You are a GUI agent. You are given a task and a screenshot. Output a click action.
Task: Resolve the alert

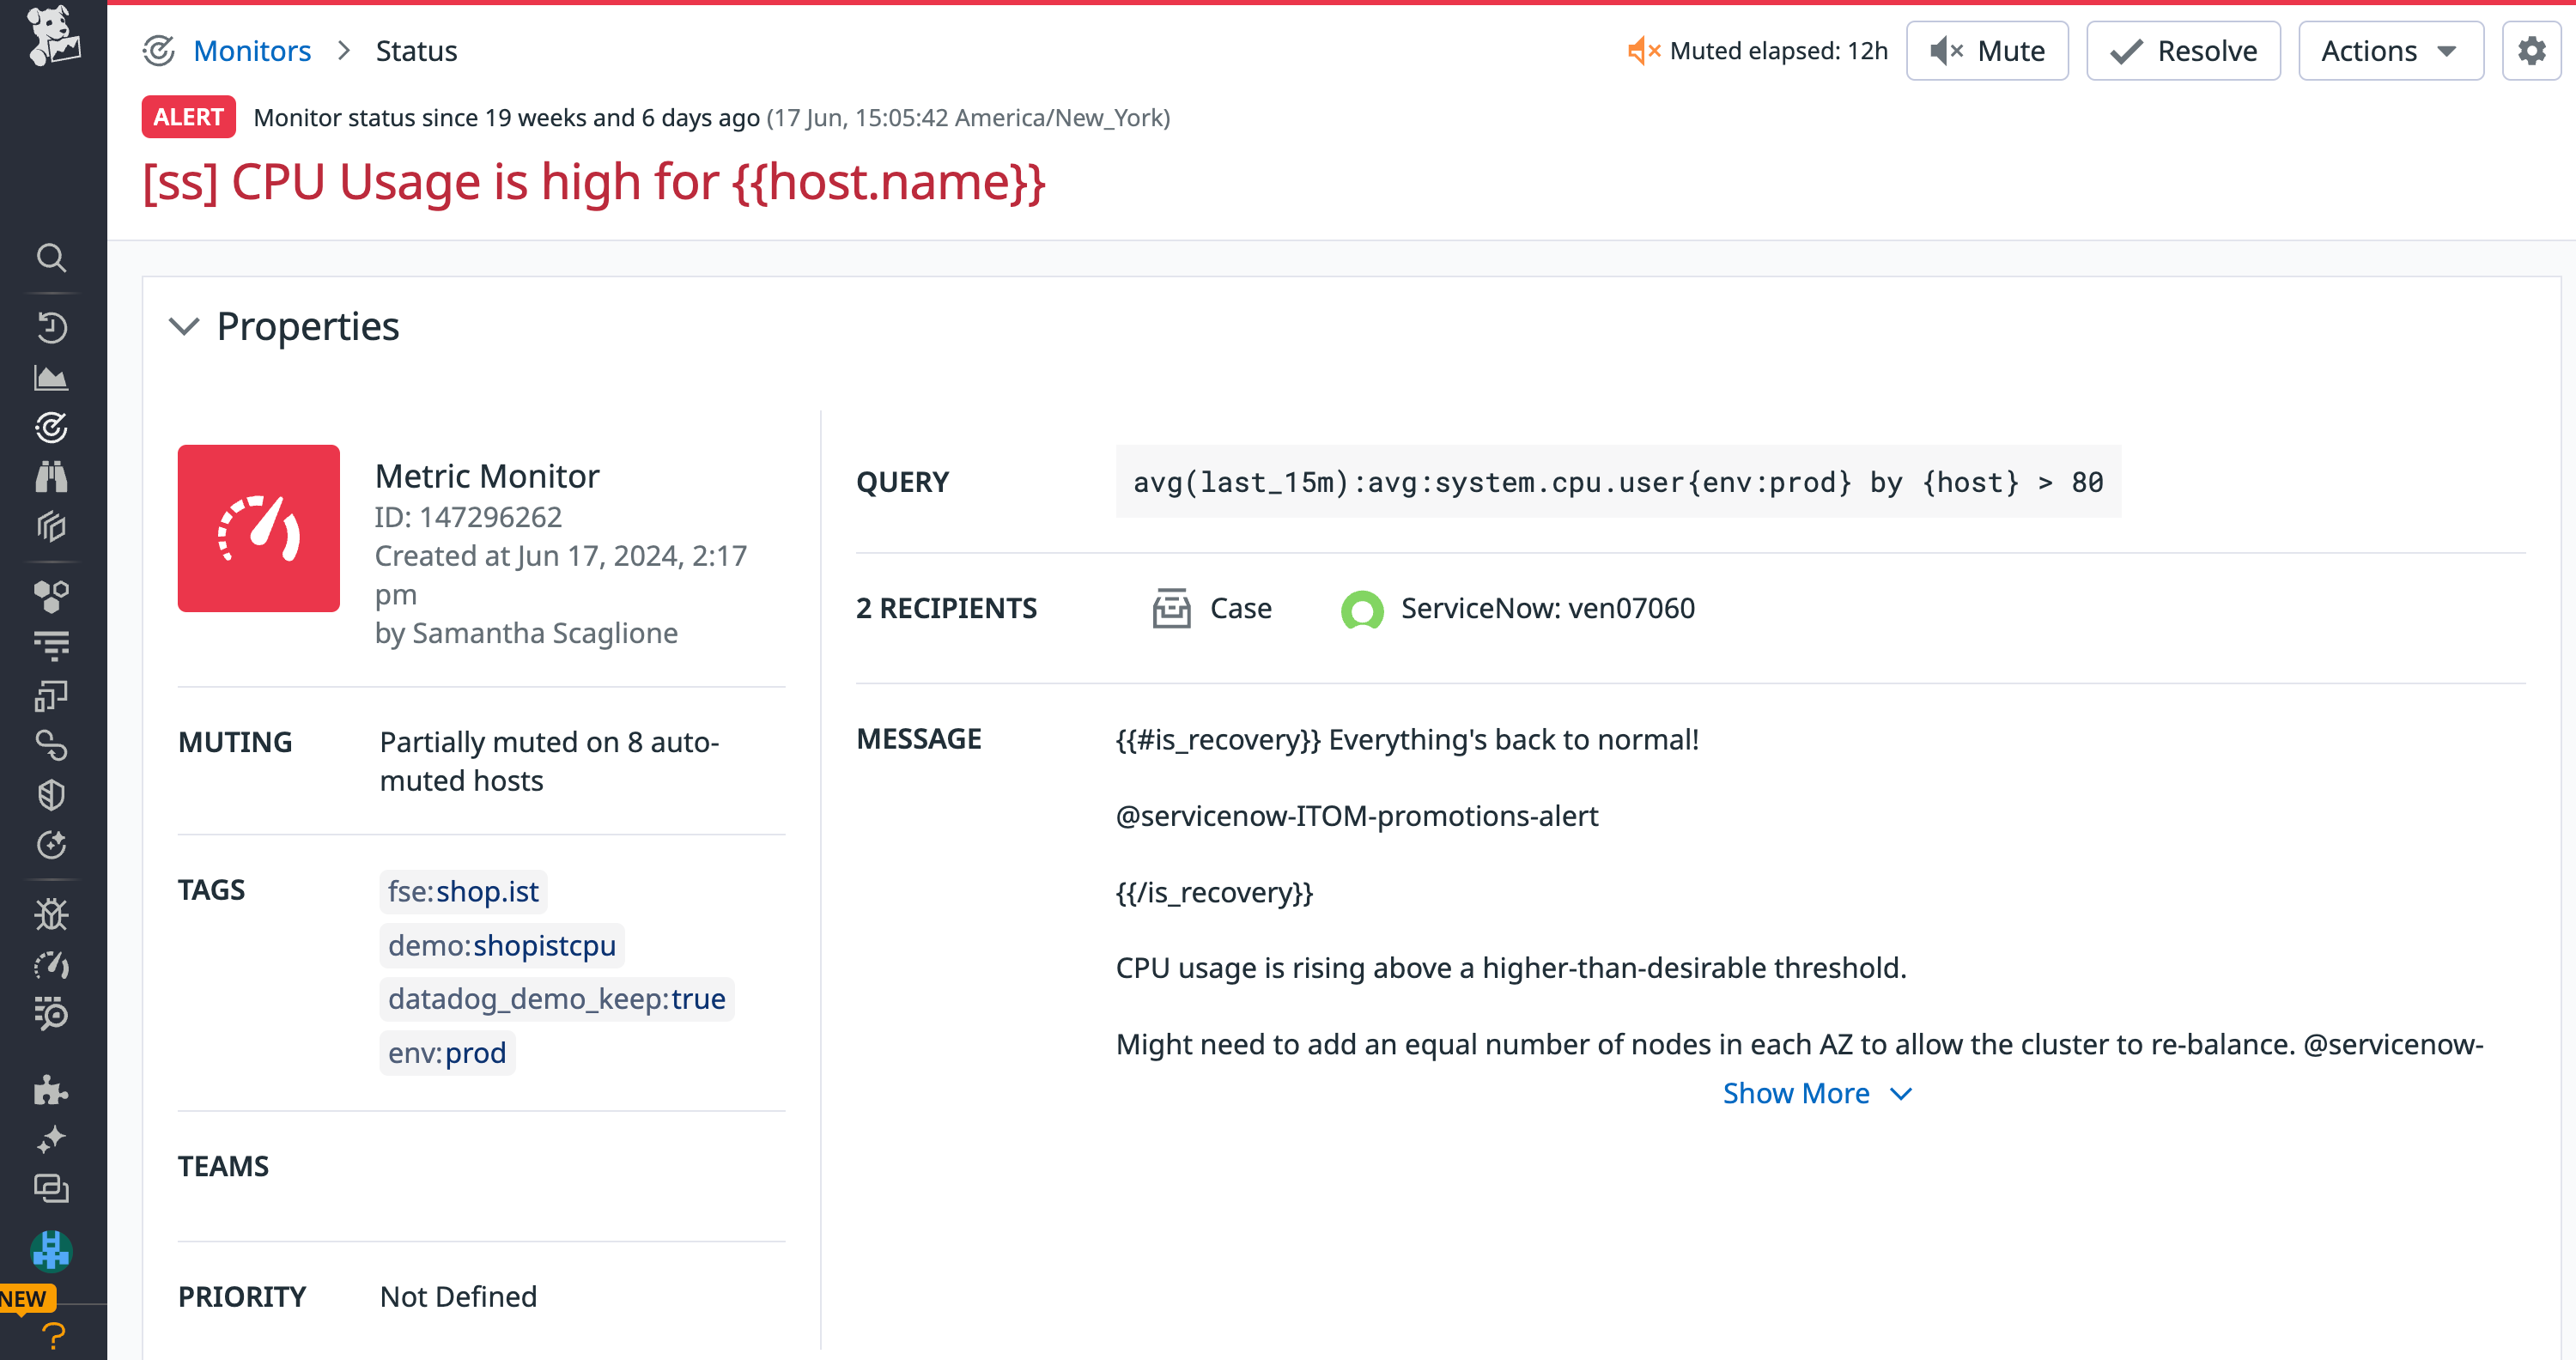(2182, 50)
